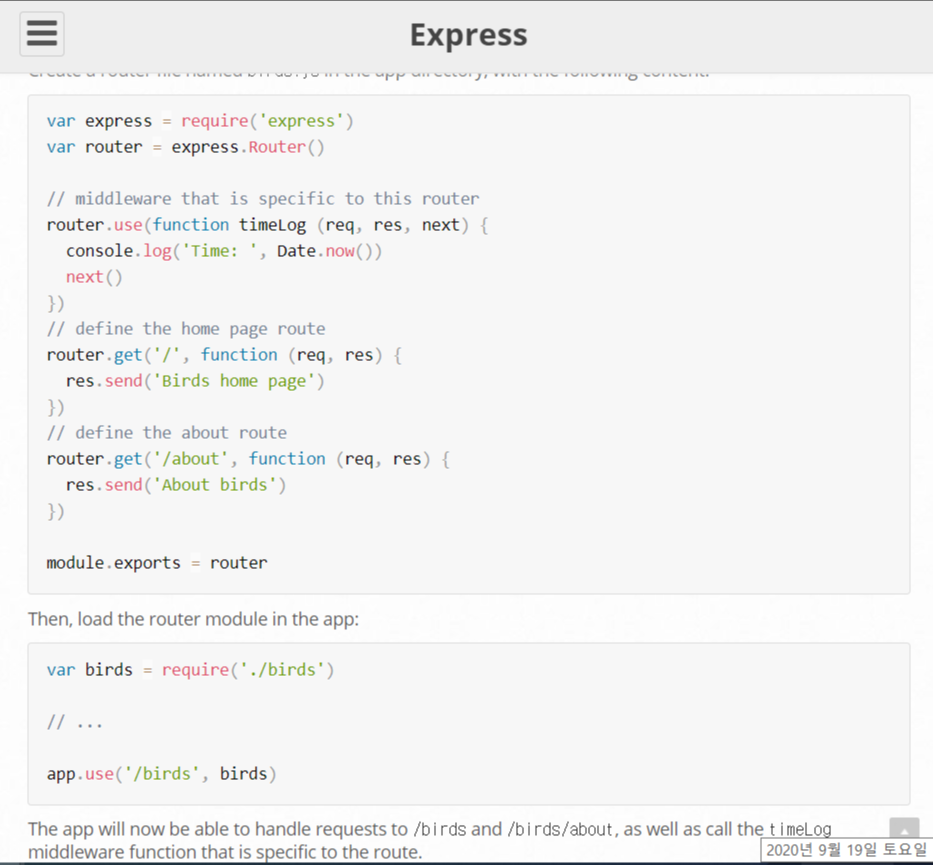
Task: Click the line "res.send('About birds')"
Action: coord(176,485)
